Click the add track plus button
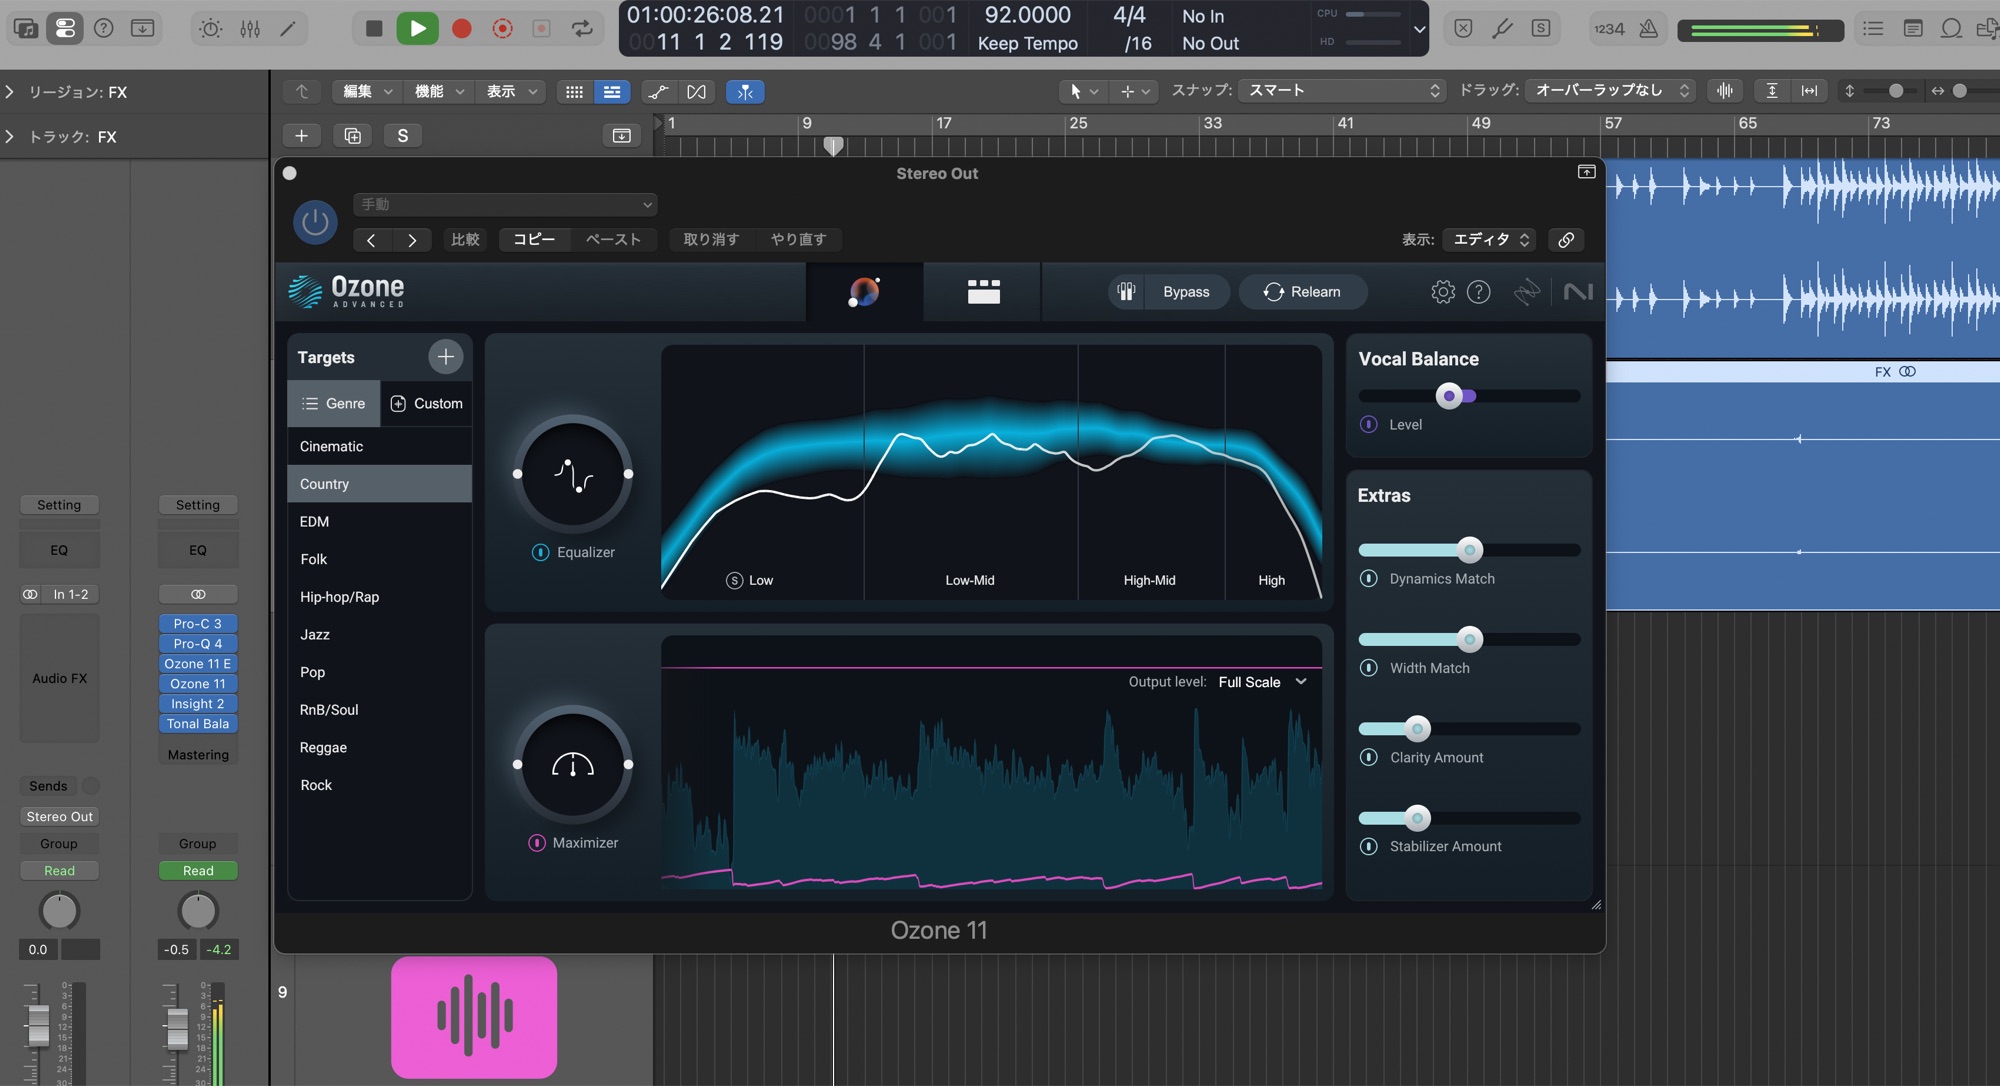Image resolution: width=2000 pixels, height=1086 pixels. click(301, 135)
